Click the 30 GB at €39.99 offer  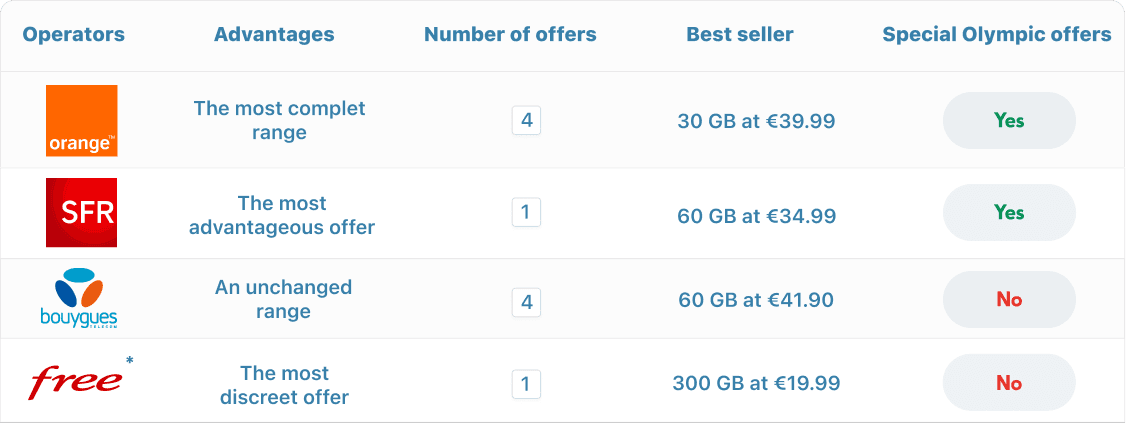[756, 122]
